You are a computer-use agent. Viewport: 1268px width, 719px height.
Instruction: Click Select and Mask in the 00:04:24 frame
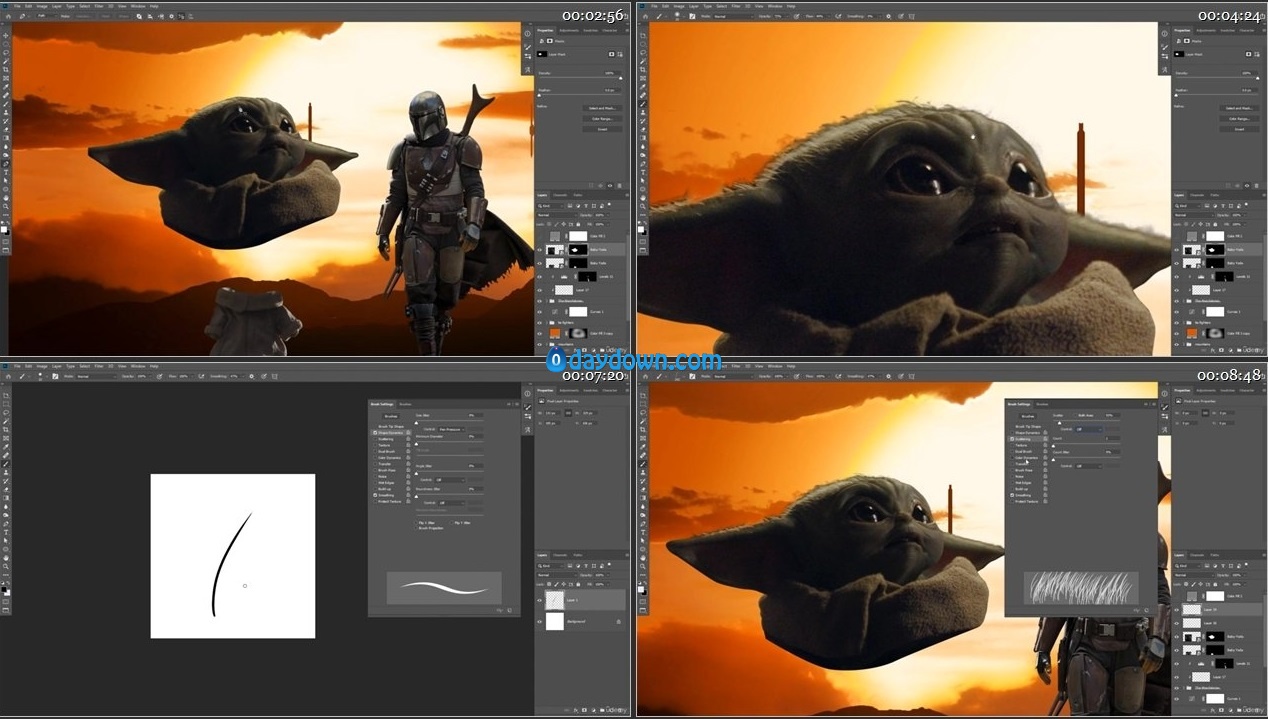1239,108
